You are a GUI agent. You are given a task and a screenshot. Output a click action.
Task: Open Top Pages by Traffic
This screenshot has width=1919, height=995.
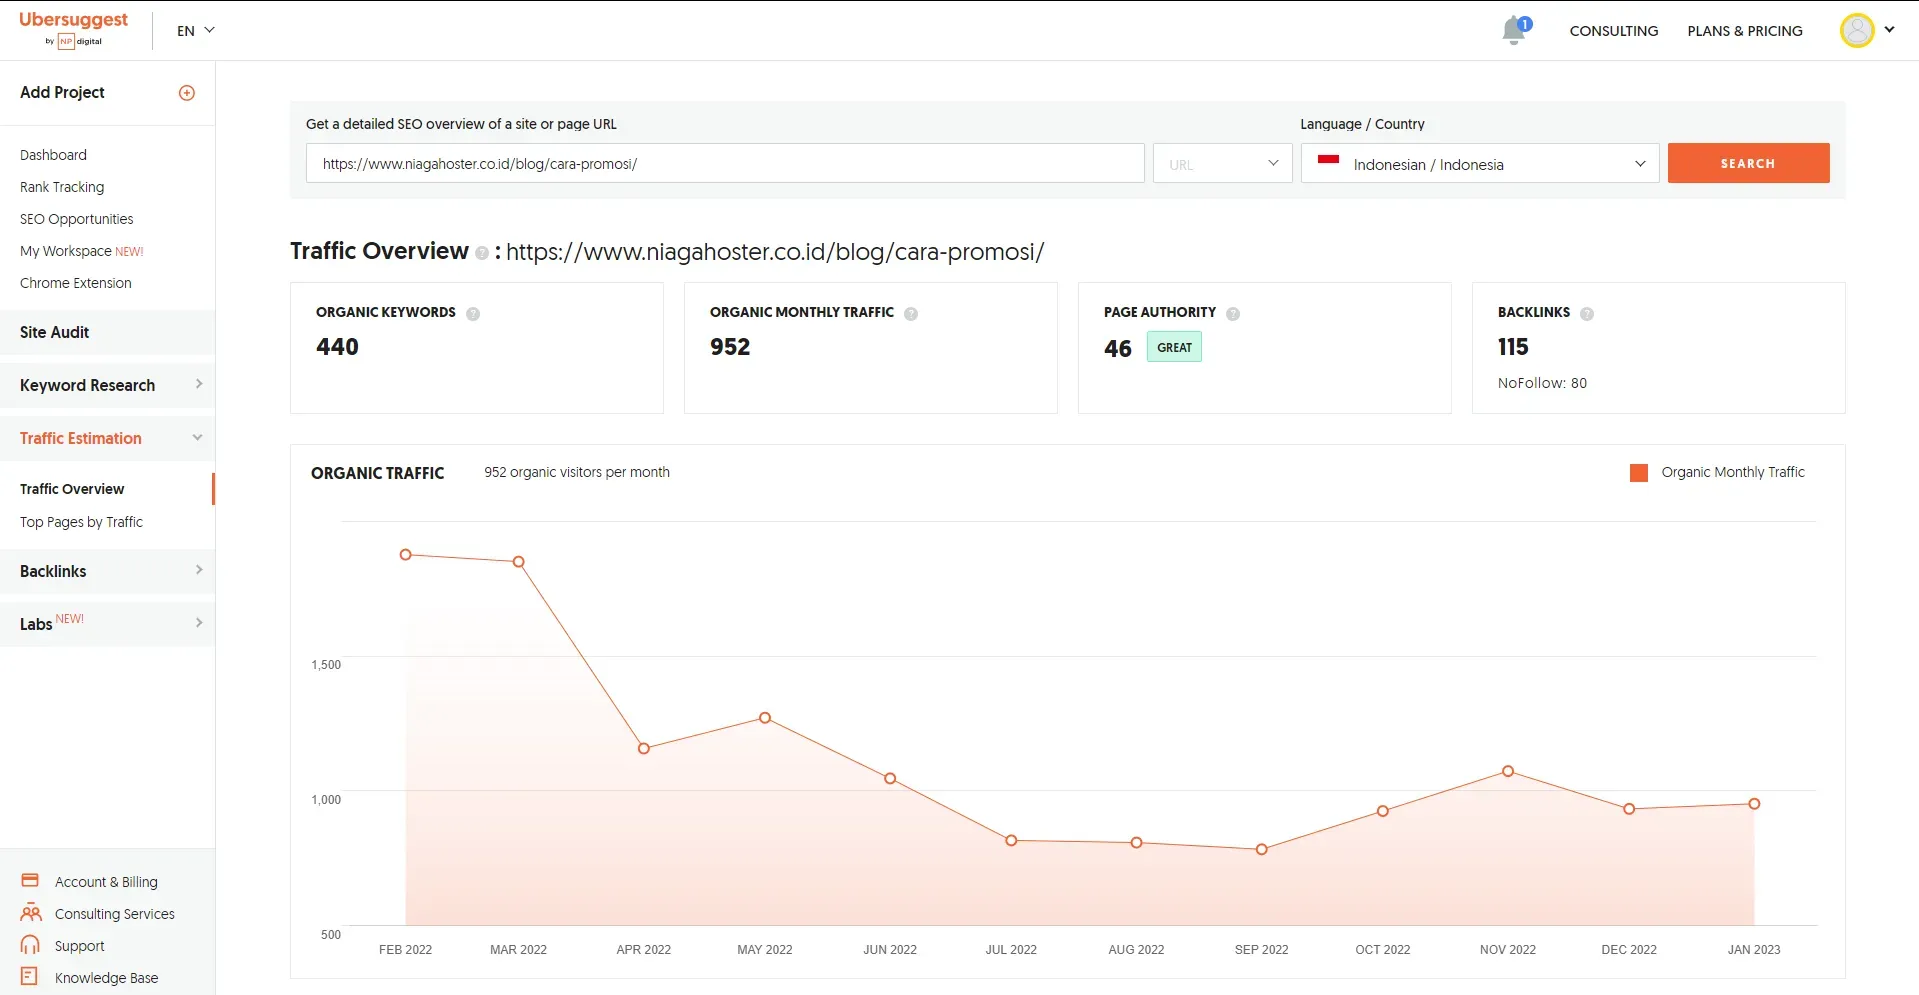pyautogui.click(x=81, y=522)
